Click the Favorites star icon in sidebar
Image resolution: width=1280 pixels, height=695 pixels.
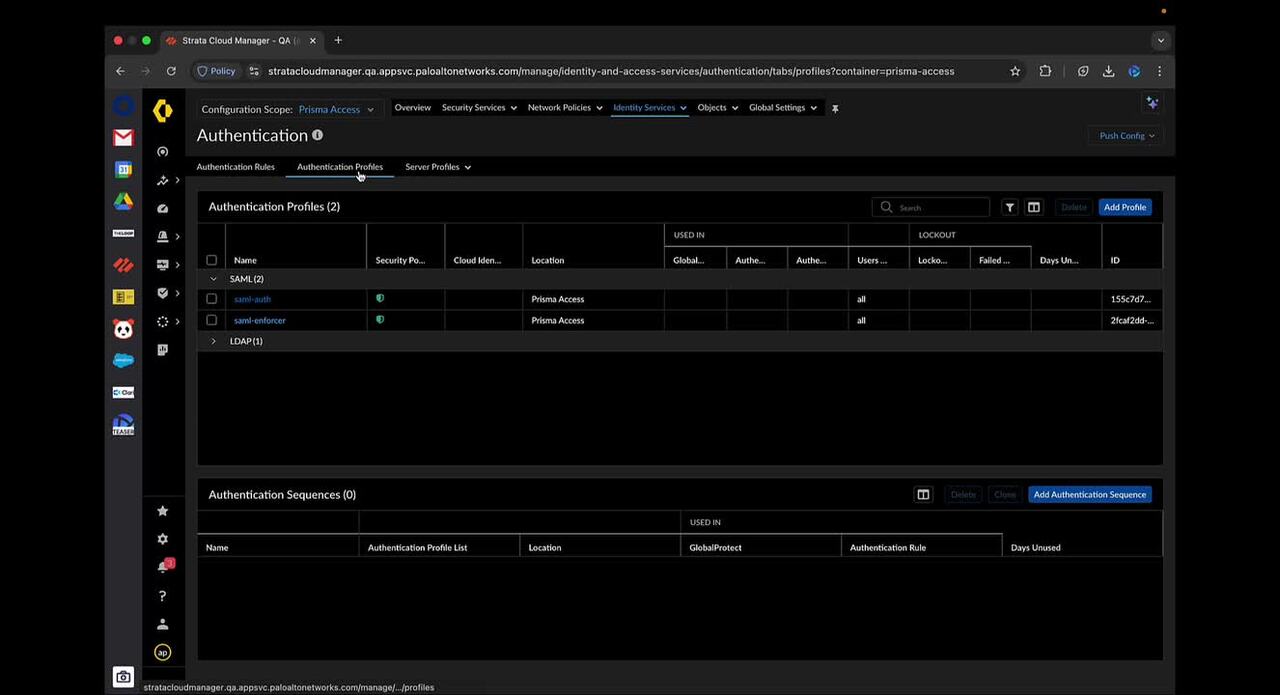163,511
